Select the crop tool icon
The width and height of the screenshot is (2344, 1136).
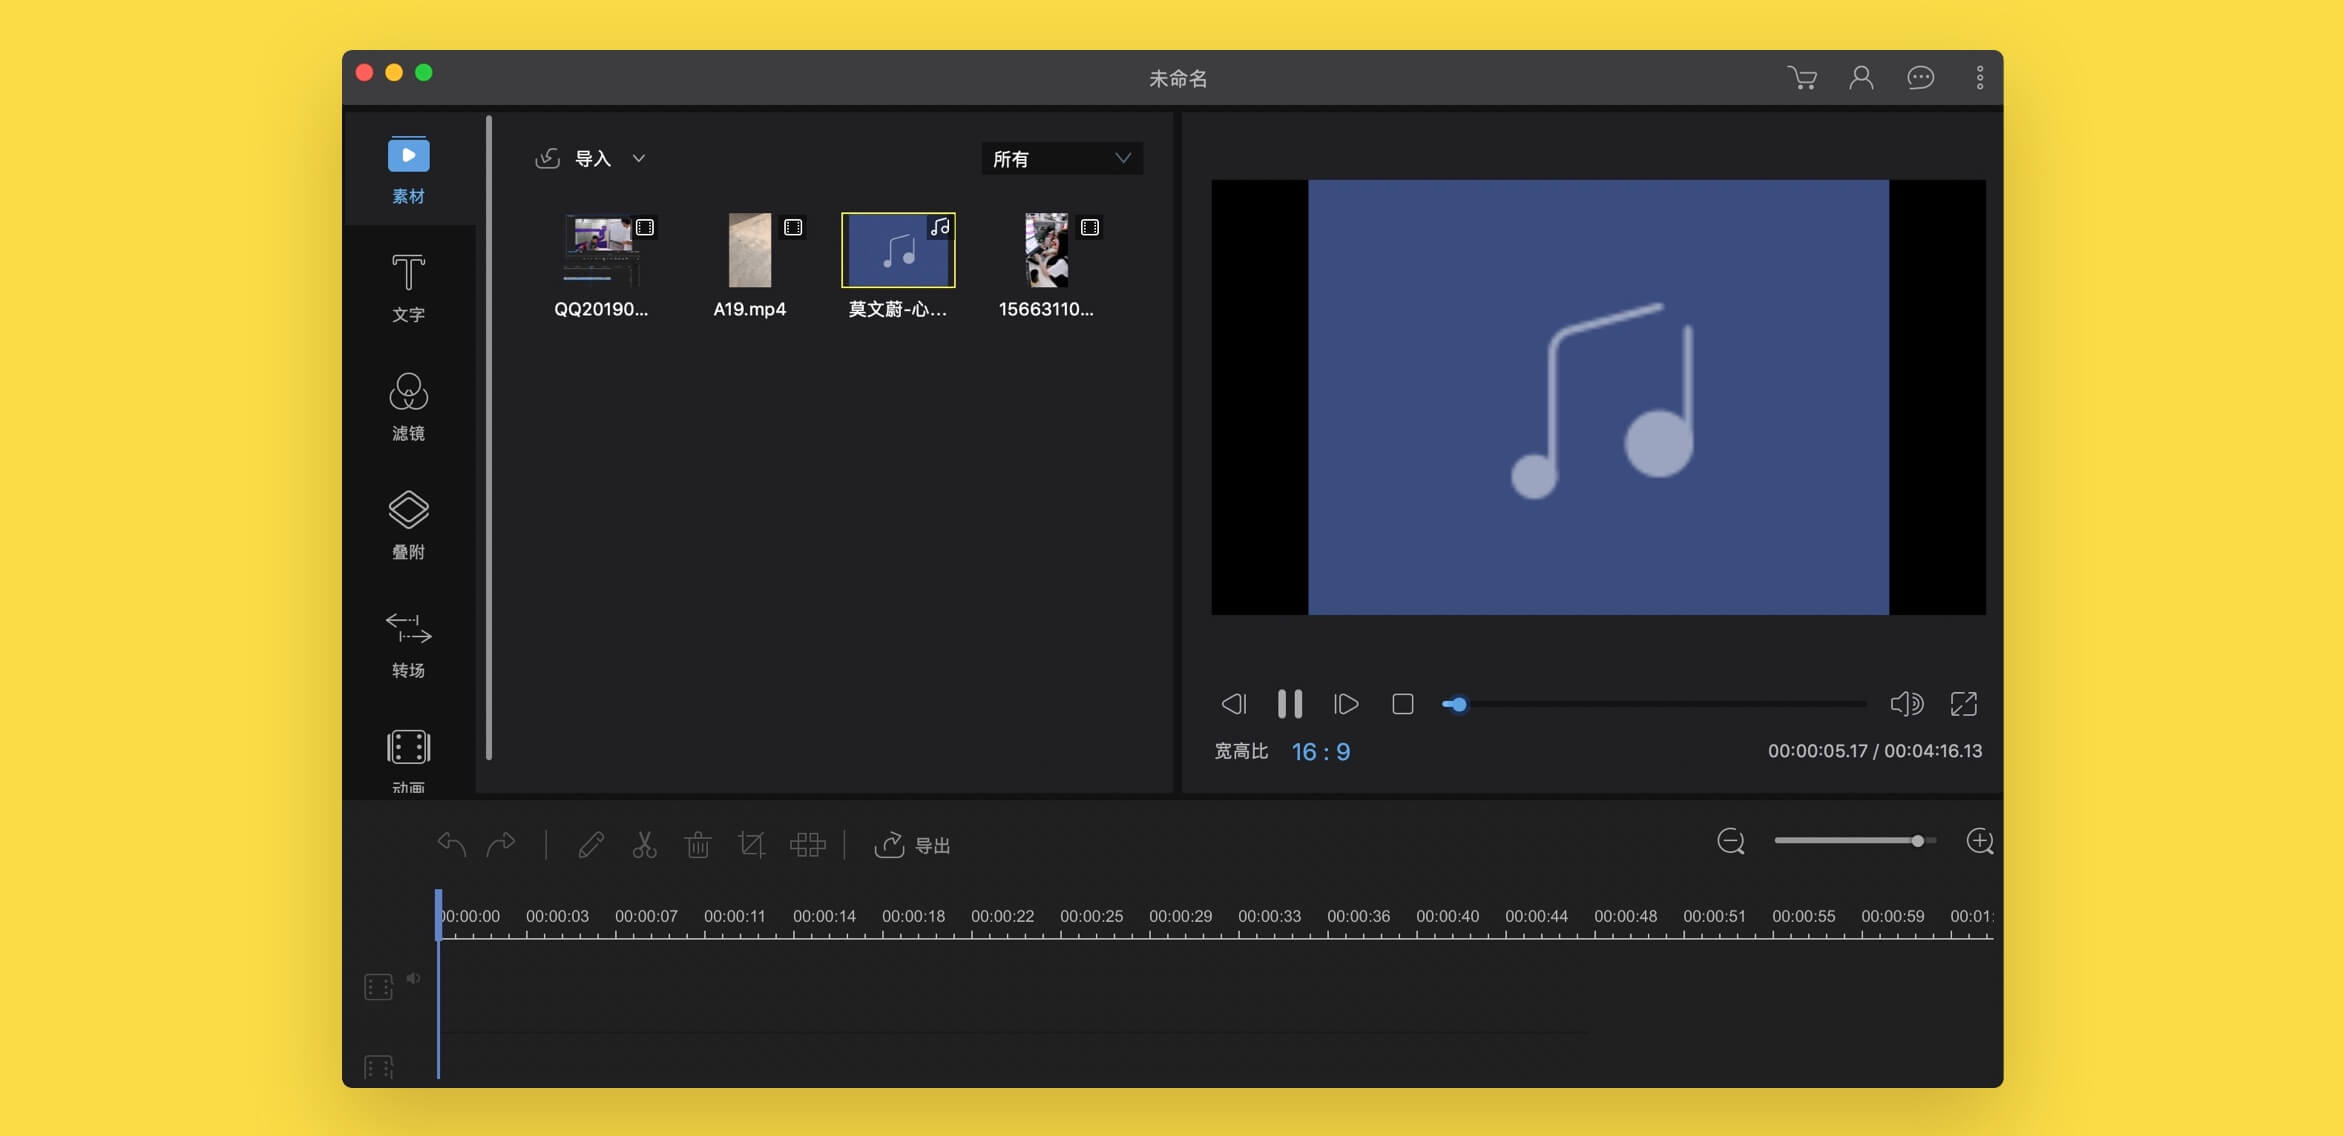(x=751, y=845)
